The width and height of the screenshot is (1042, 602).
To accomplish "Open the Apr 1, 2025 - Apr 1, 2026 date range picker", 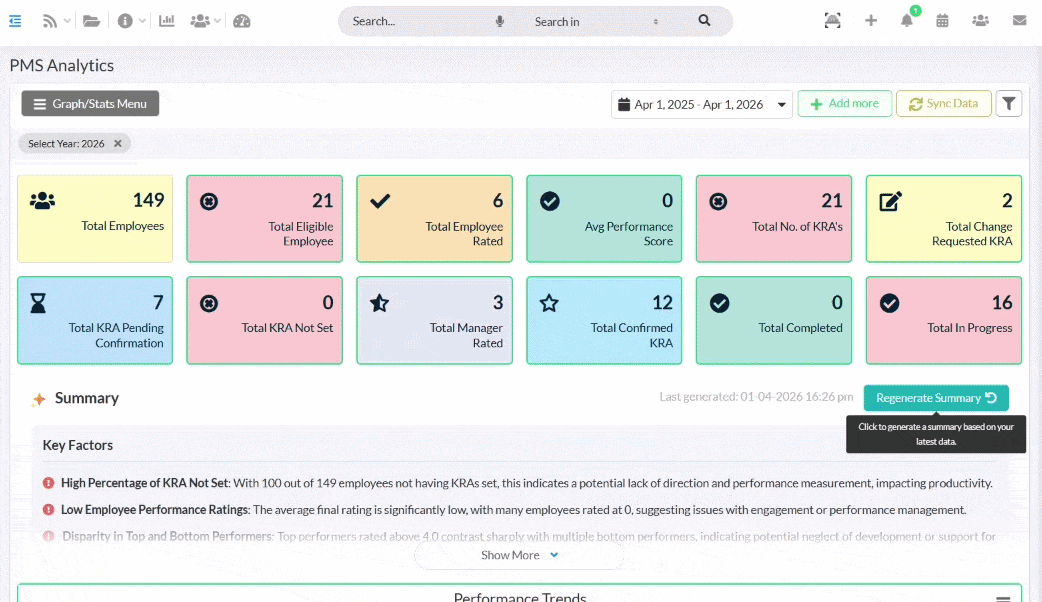I will pos(702,104).
